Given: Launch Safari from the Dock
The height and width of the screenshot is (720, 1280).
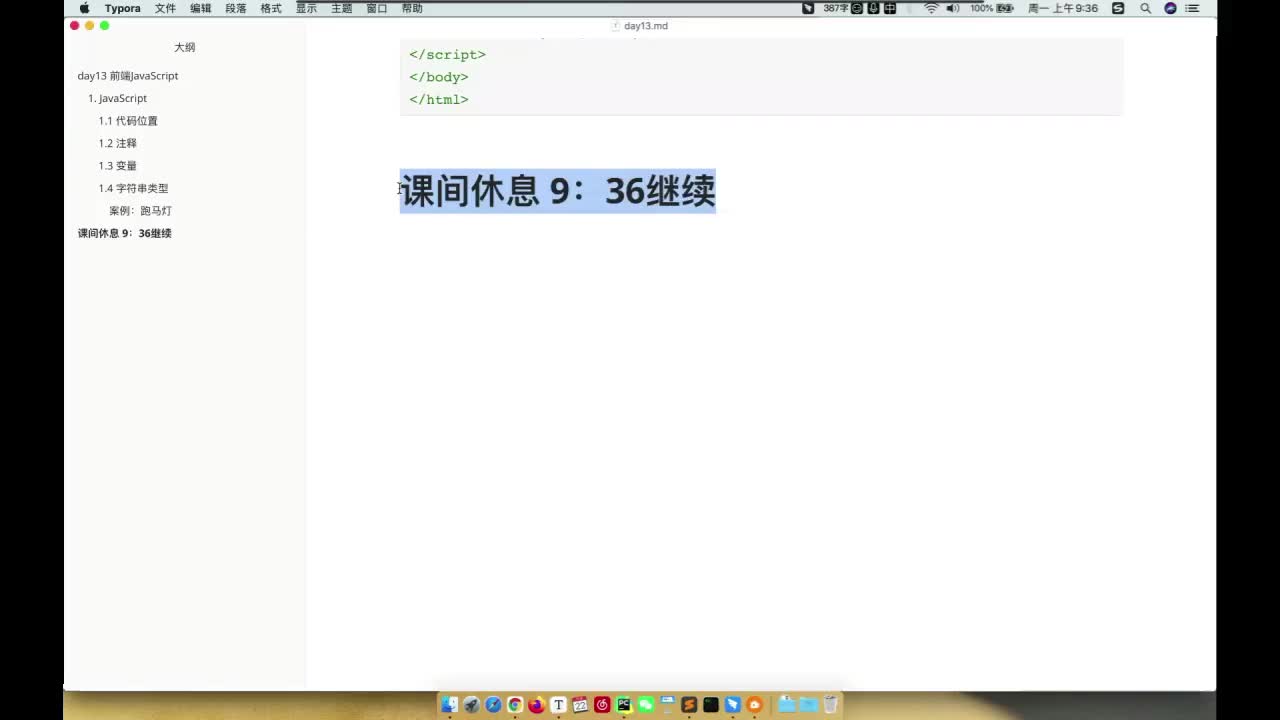Looking at the screenshot, I should (x=493, y=705).
